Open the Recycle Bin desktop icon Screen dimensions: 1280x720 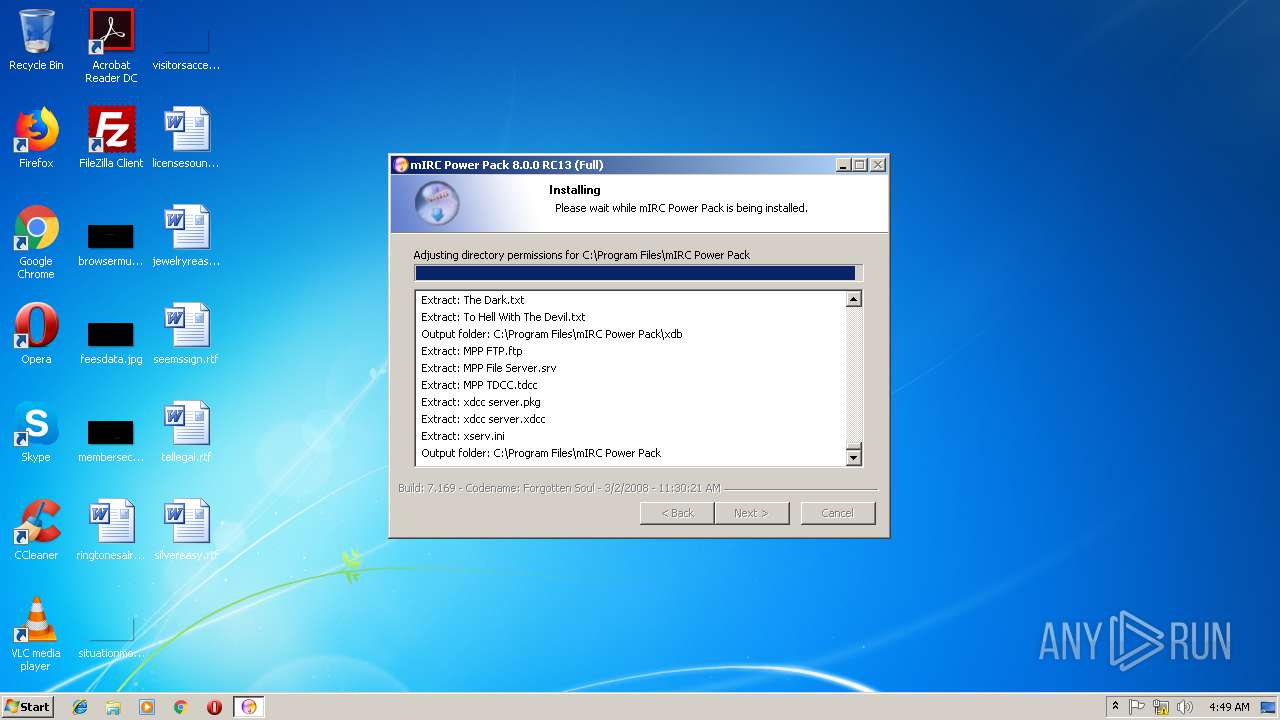click(36, 40)
